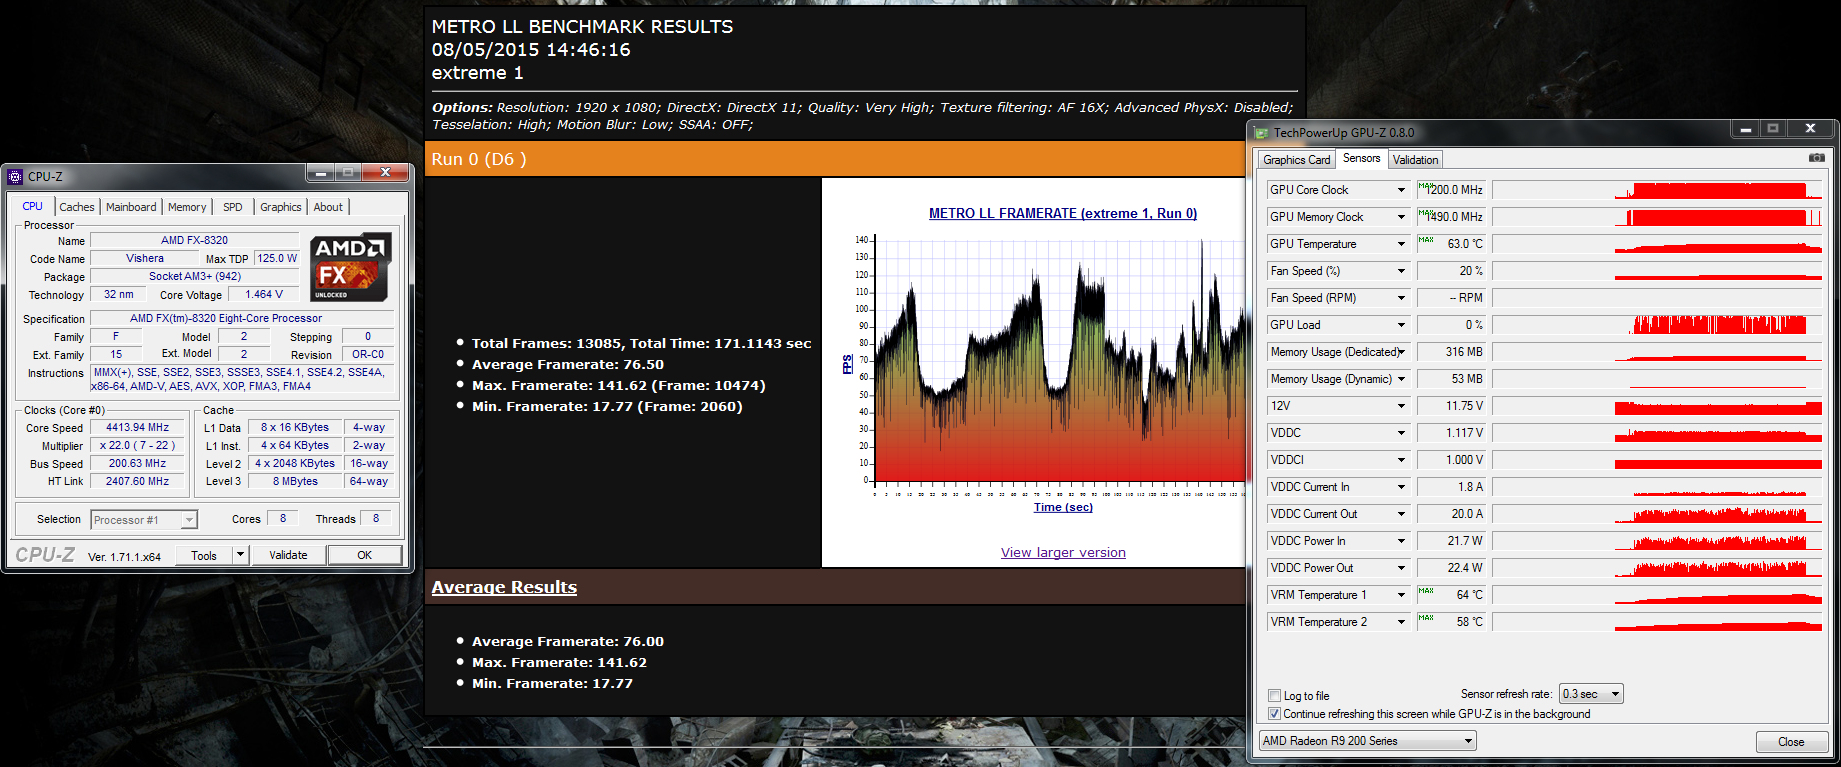
Task: Open the GPU Load sensor dropdown
Action: [1401, 325]
